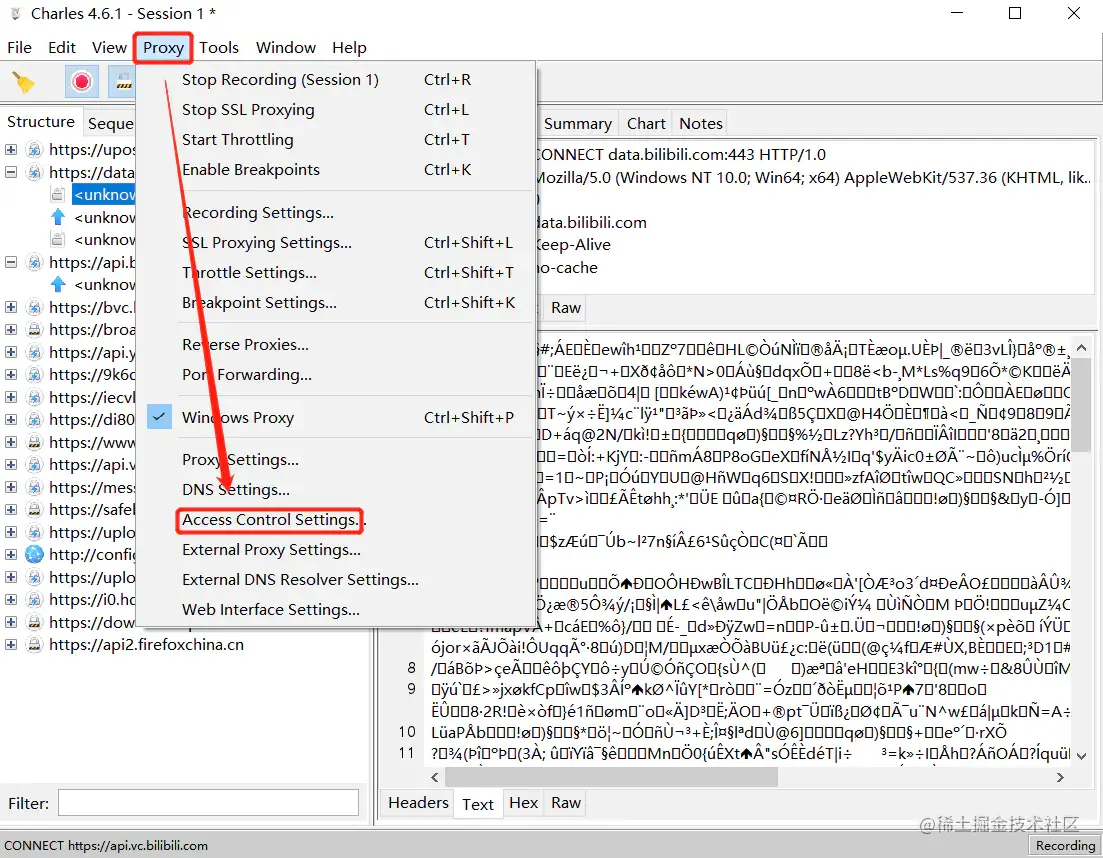Expand the https://bvc tree node

pyautogui.click(x=11, y=307)
